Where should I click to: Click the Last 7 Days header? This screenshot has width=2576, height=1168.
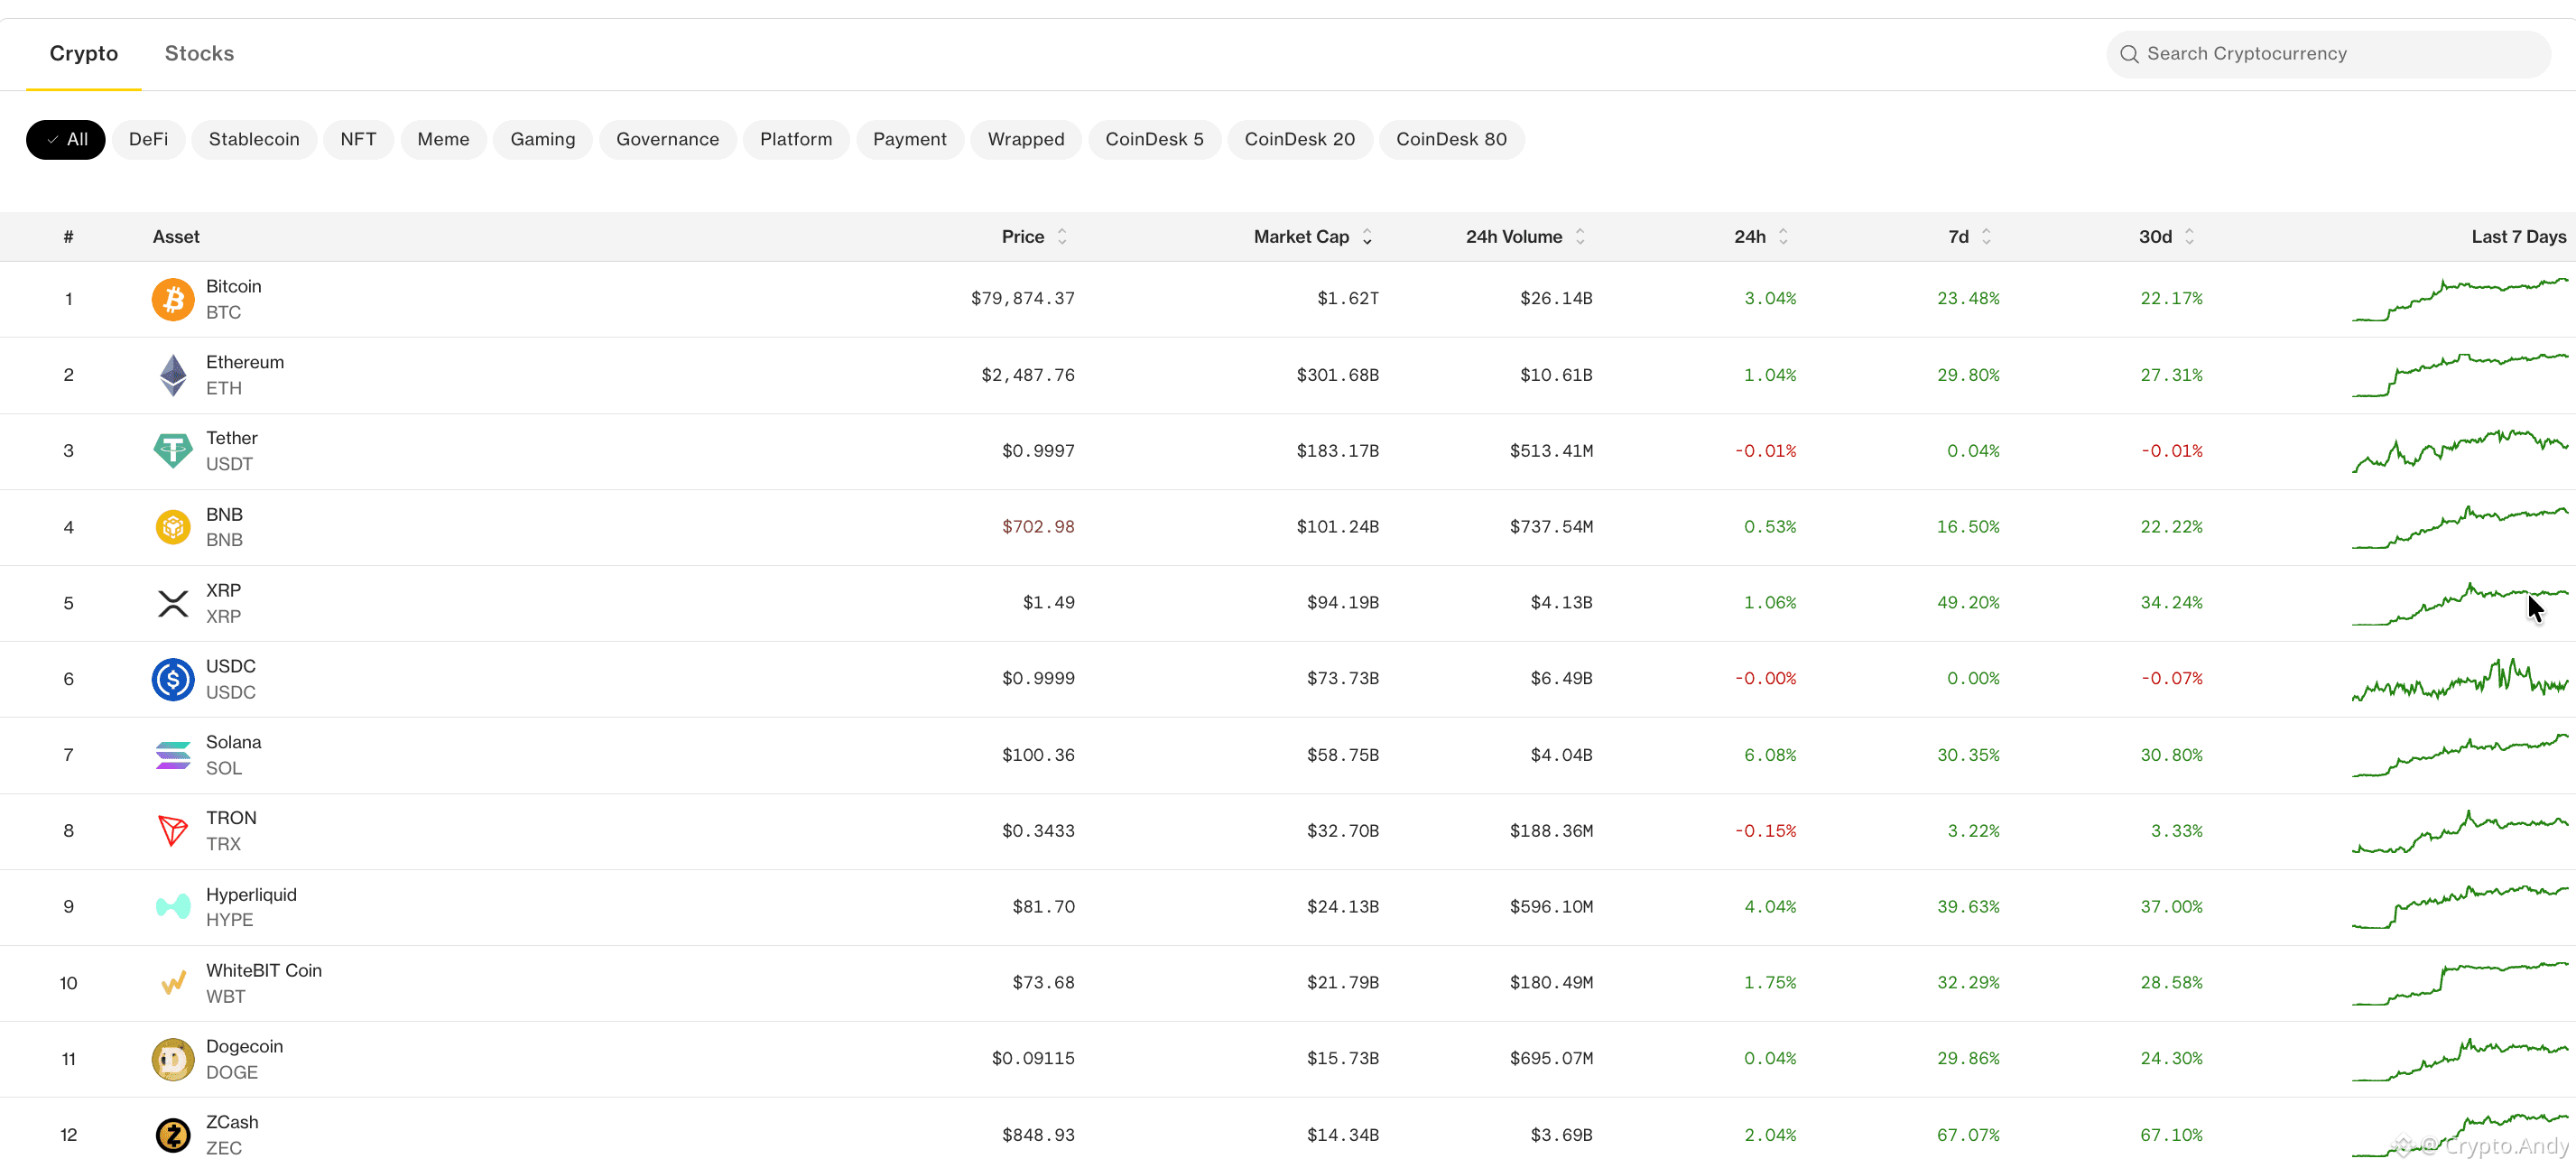tap(2518, 237)
